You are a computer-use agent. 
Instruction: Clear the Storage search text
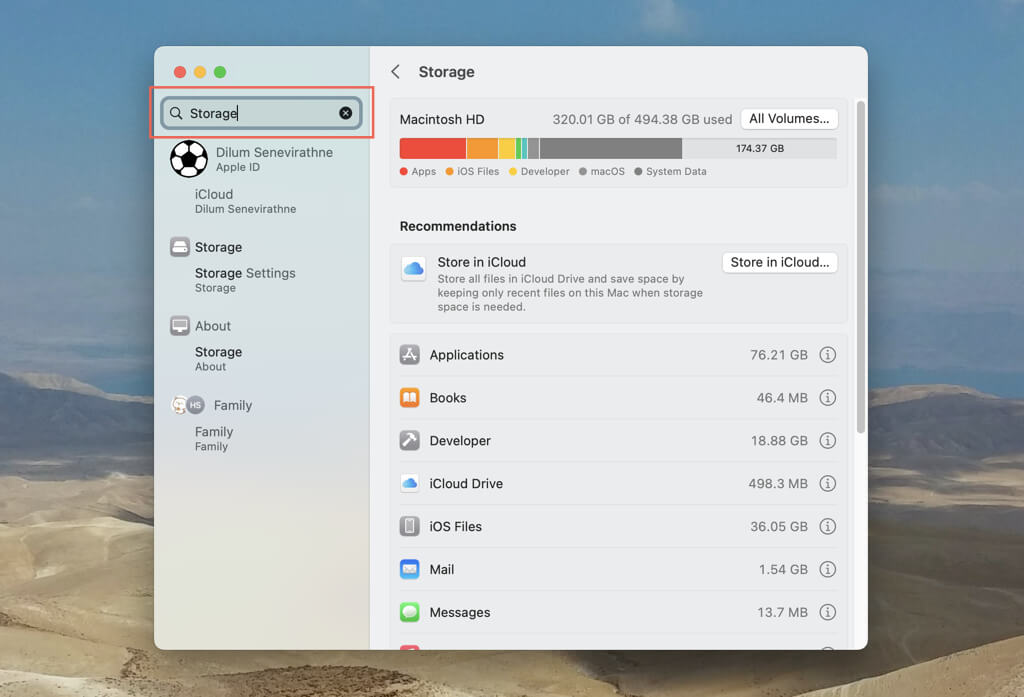[x=345, y=113]
